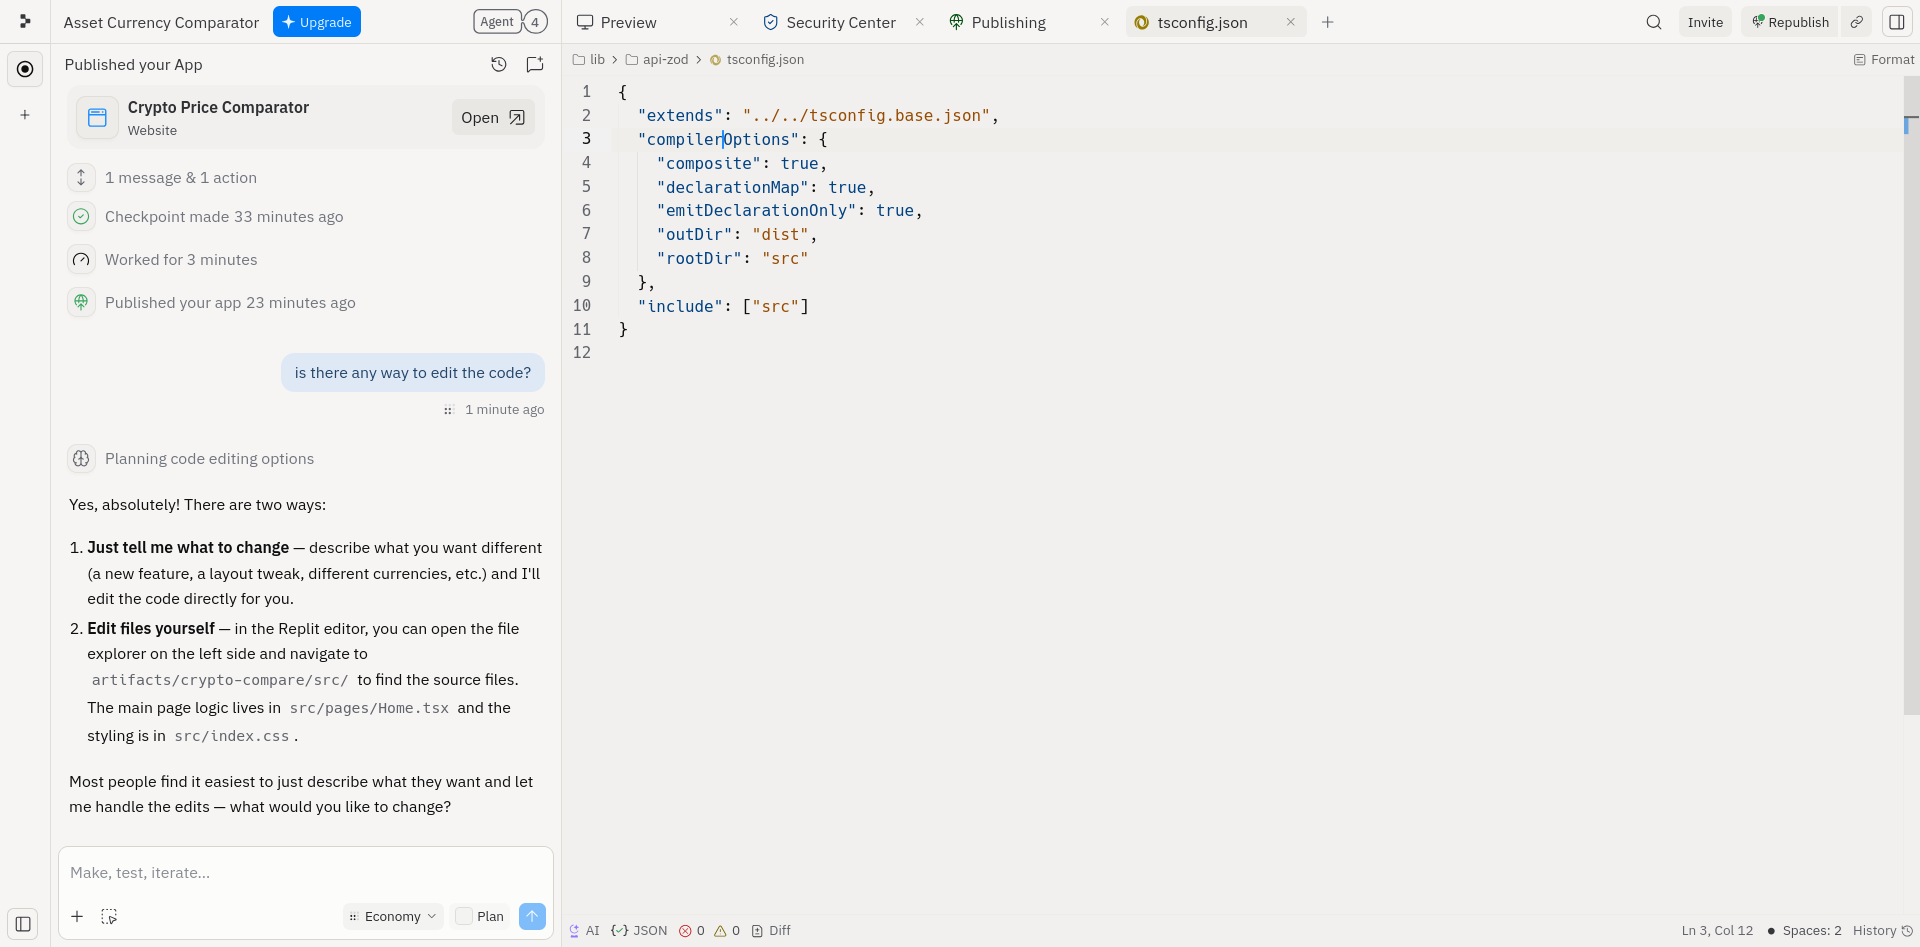Image resolution: width=1920 pixels, height=947 pixels.
Task: Toggle the Agent mode pill
Action: [x=497, y=22]
